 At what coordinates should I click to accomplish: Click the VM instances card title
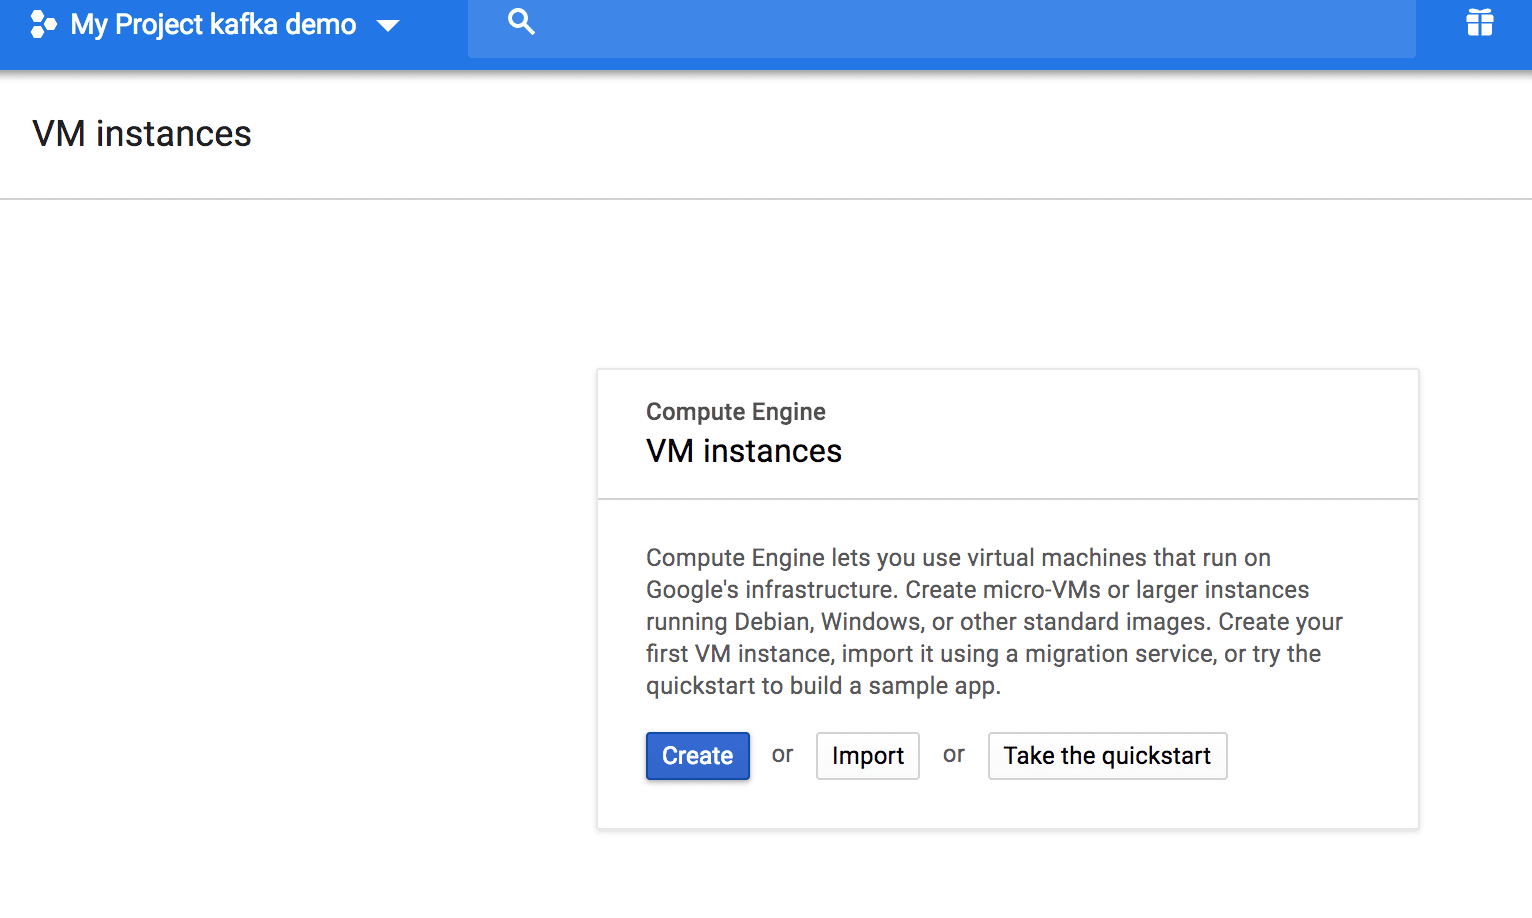pyautogui.click(x=744, y=451)
